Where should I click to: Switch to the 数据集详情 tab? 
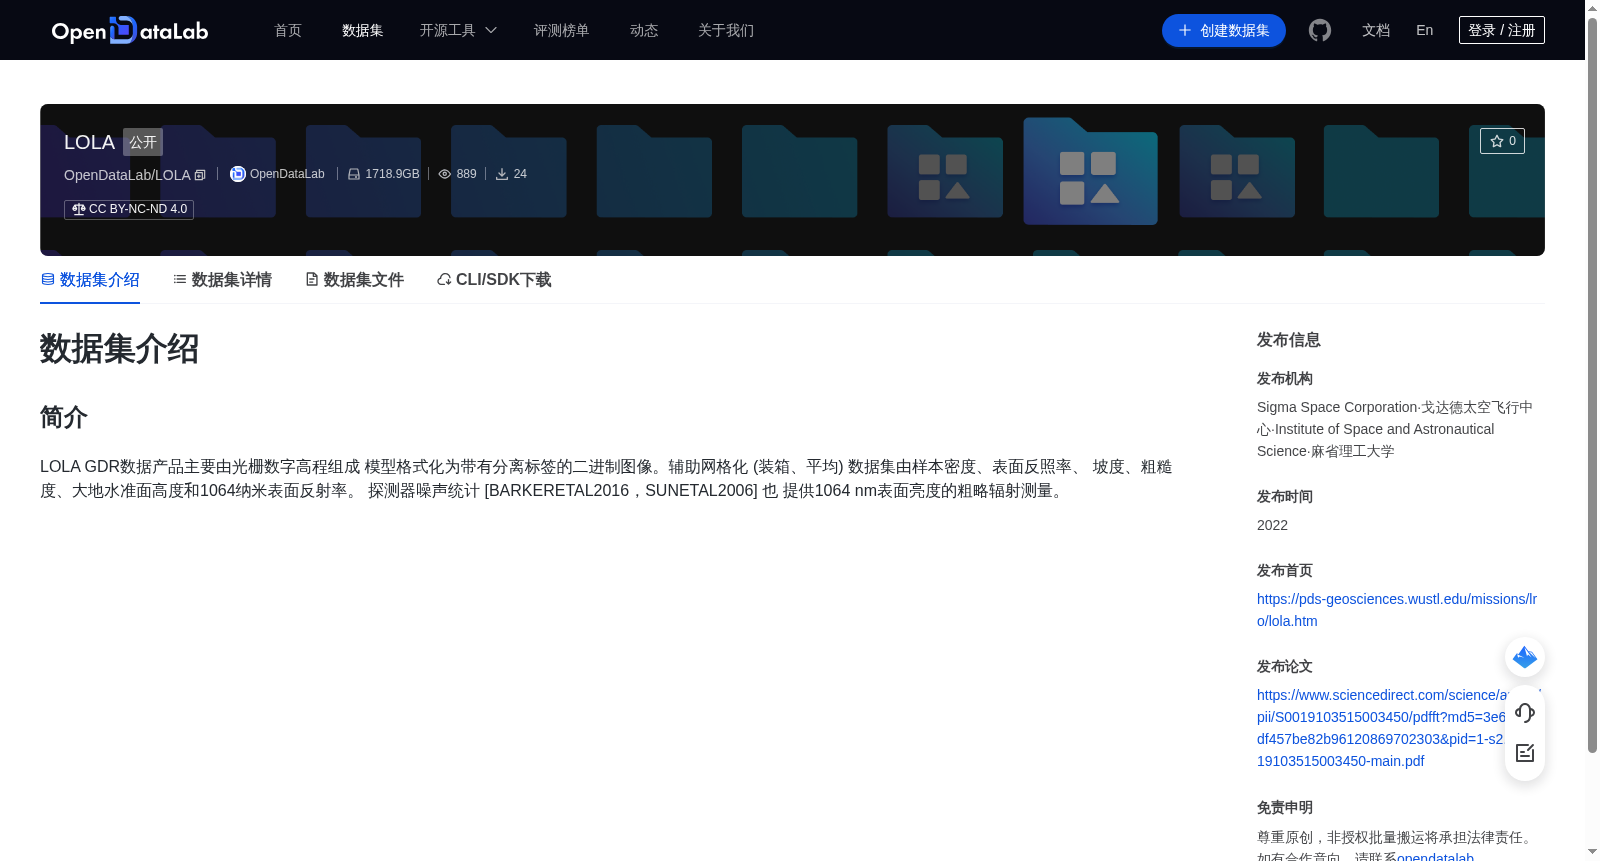[x=222, y=280]
